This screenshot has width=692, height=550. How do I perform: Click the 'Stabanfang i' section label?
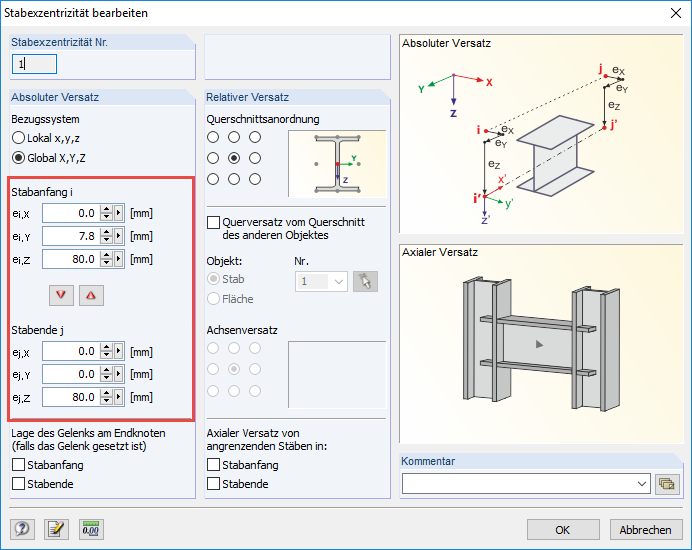point(42,192)
